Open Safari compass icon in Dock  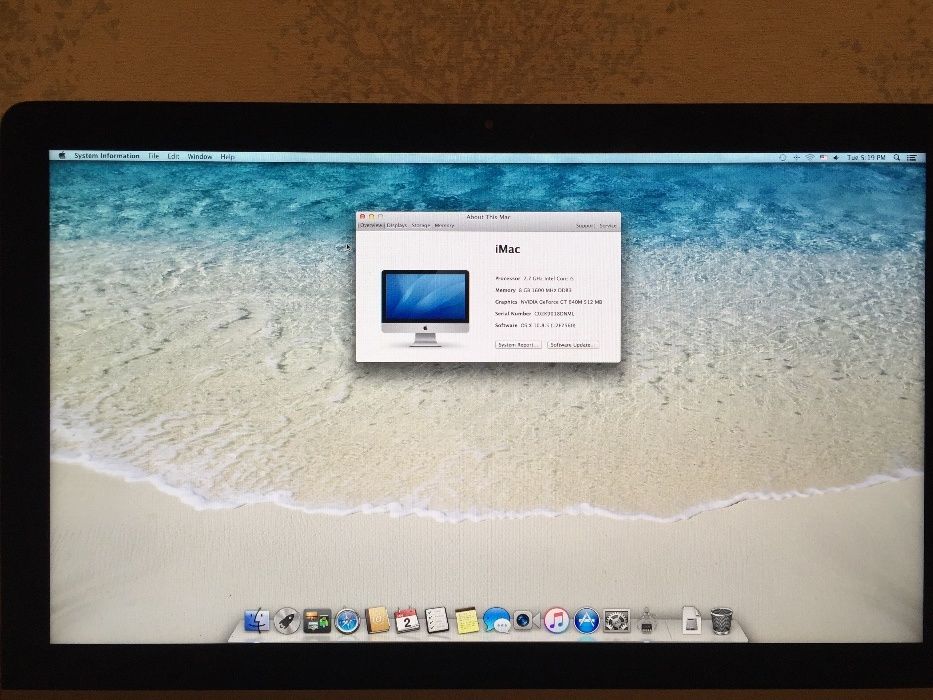click(x=347, y=621)
